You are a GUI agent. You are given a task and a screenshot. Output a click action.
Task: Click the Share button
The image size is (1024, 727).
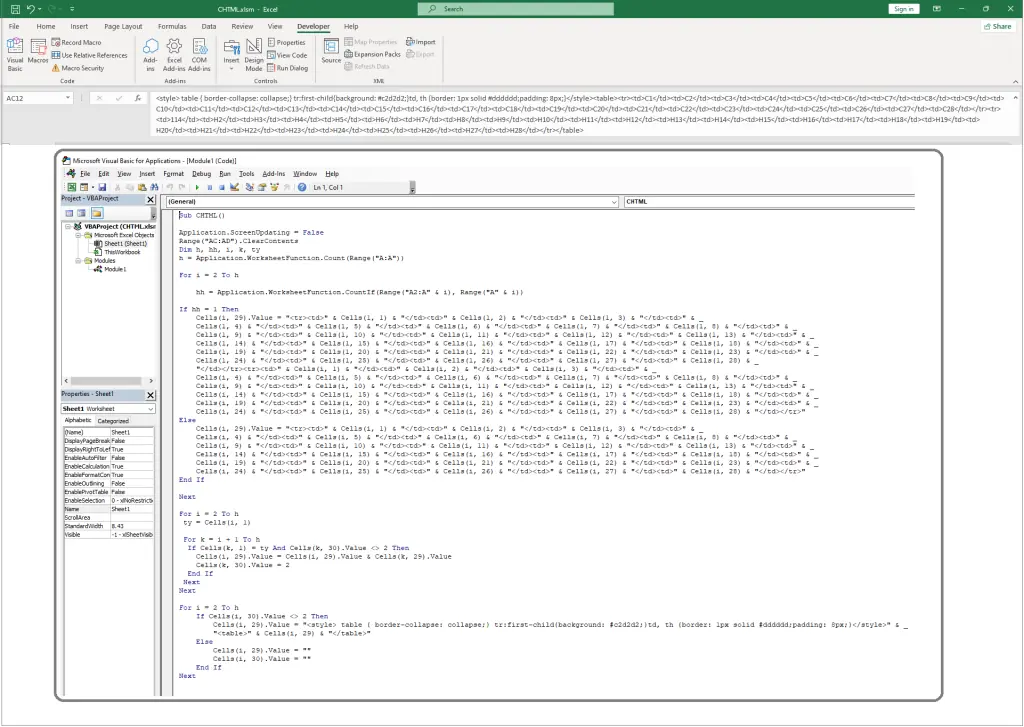point(996,26)
